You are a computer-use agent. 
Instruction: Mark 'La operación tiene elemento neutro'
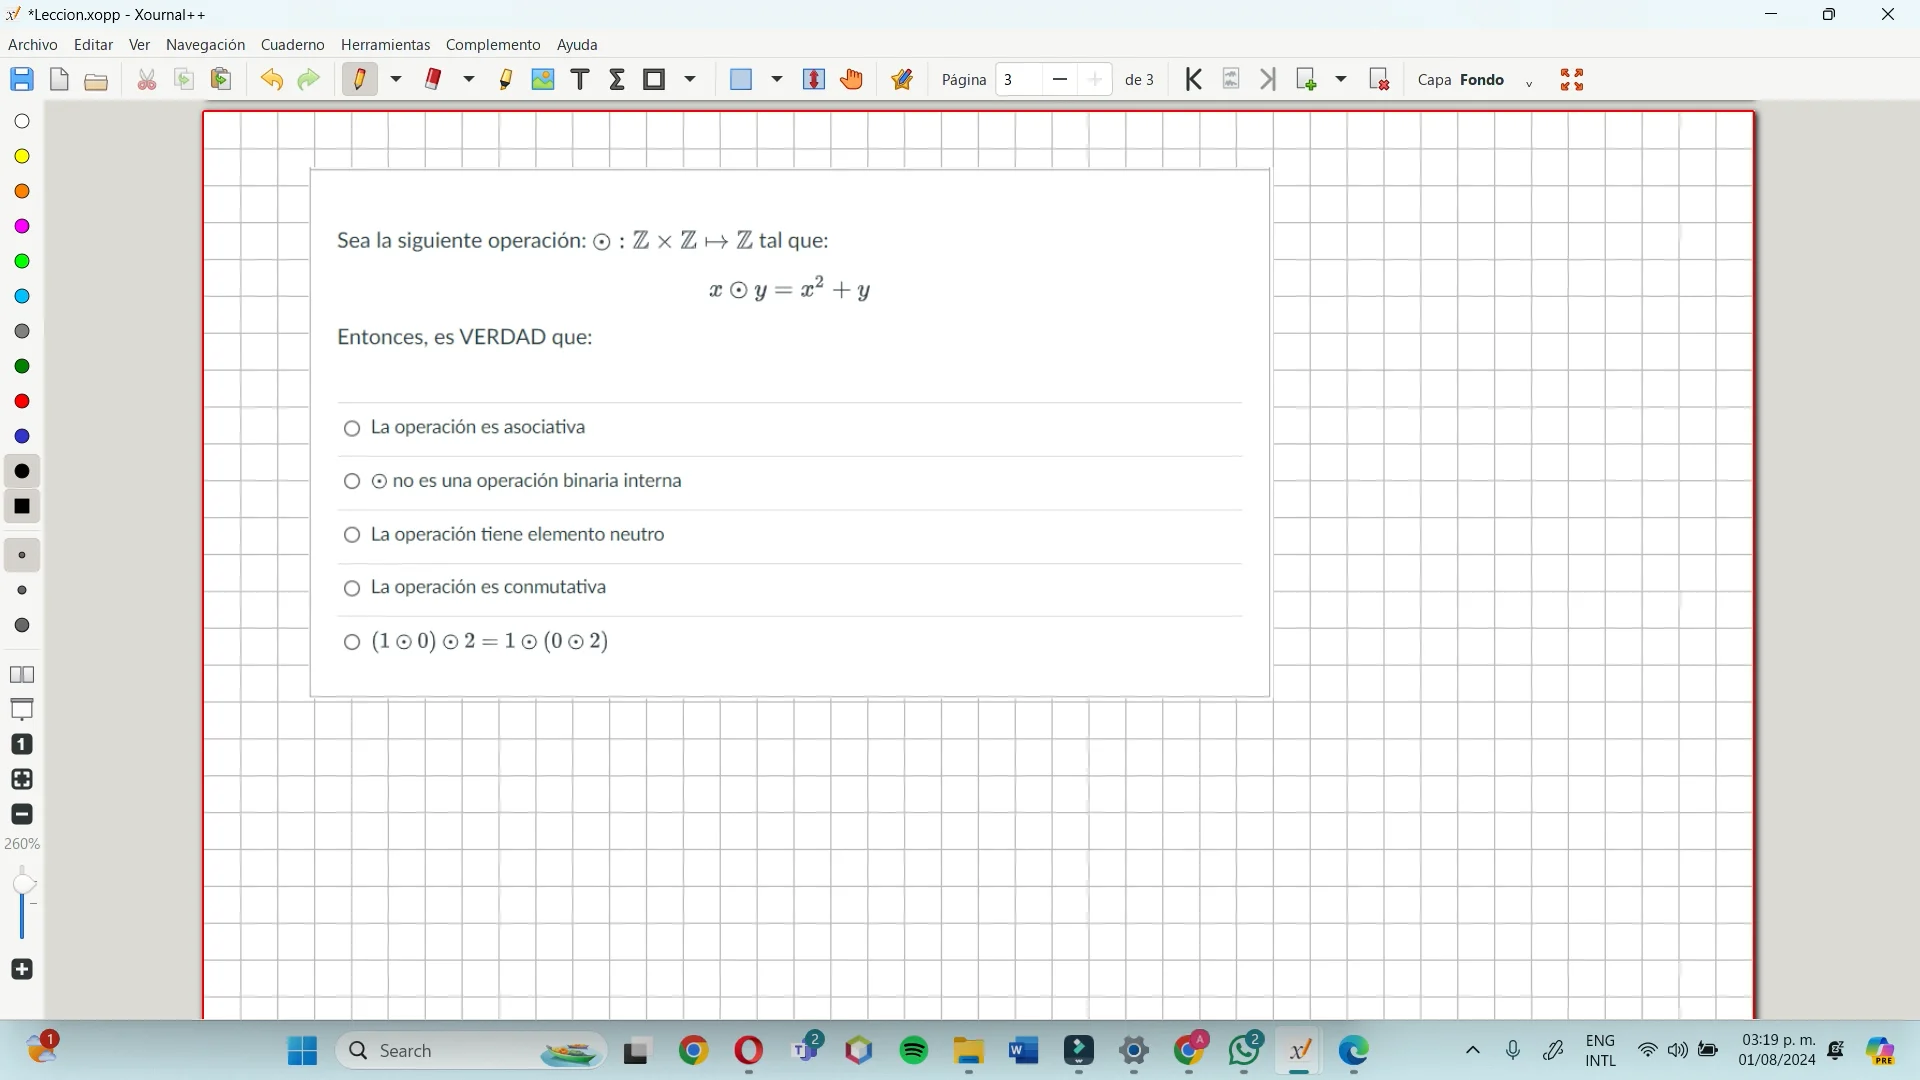tap(352, 536)
